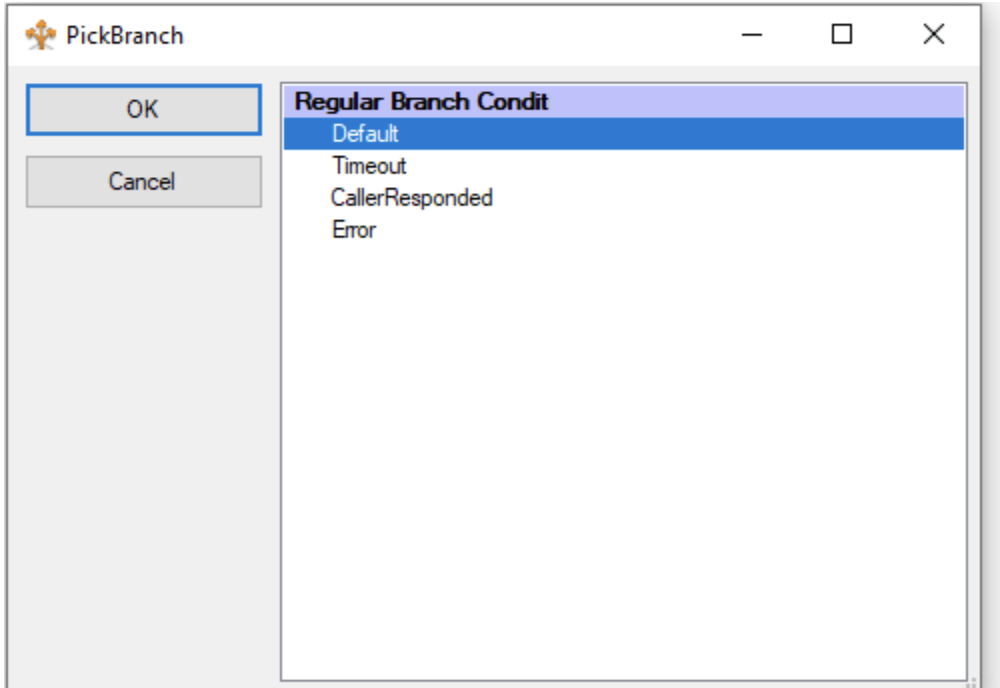Close the PickBranch window
Screen dimensions: 1000x688
(x=934, y=34)
